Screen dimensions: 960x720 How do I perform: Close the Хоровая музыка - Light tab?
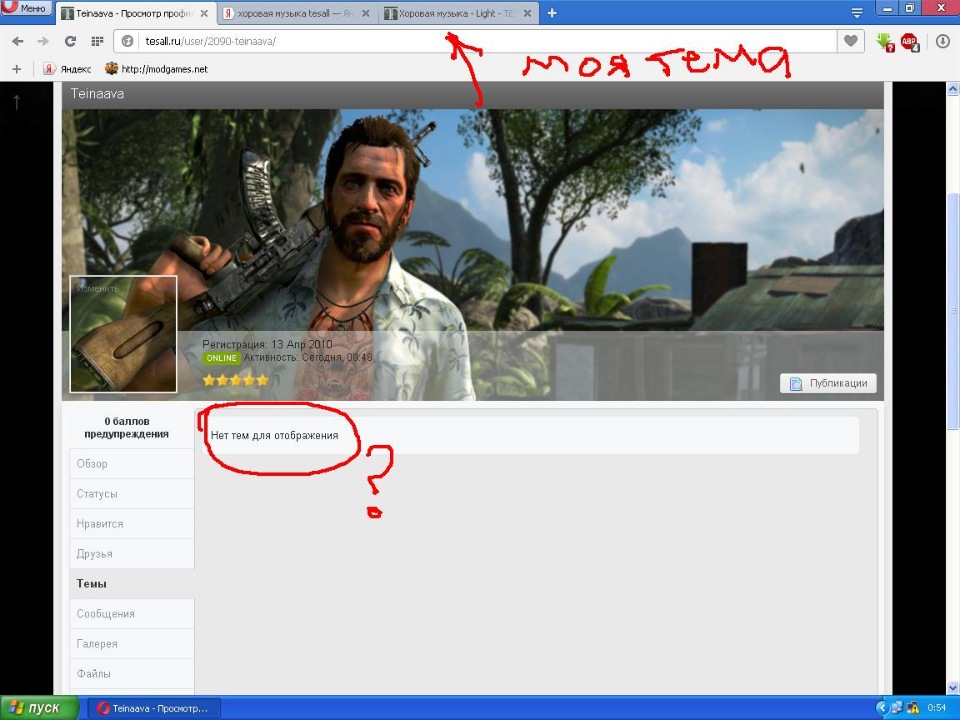[528, 13]
